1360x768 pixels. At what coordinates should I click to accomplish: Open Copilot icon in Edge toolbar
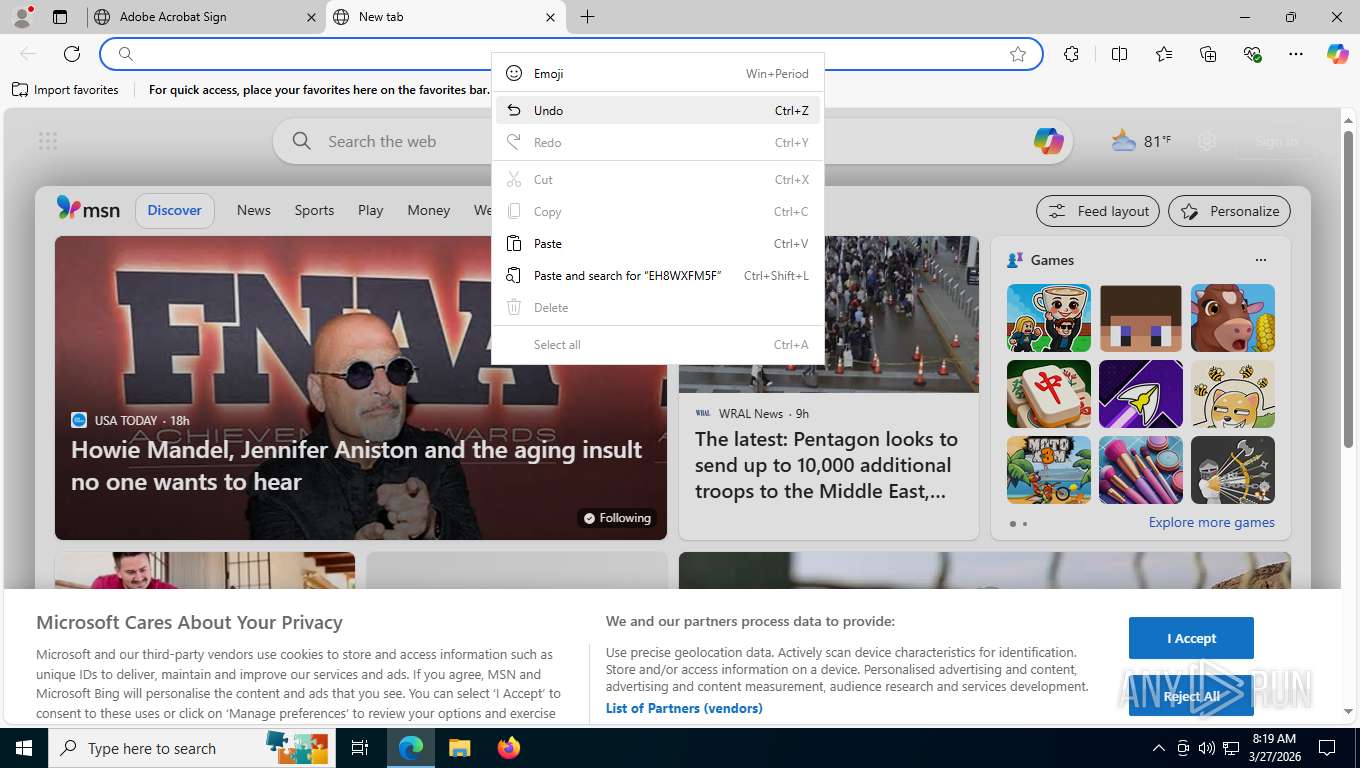(1337, 54)
